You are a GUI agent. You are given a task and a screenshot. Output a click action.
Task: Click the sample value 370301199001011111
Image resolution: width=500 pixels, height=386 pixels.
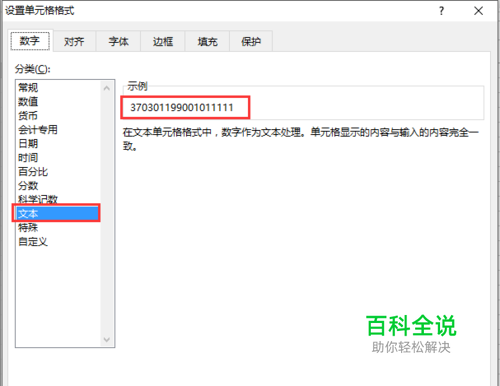(x=182, y=108)
